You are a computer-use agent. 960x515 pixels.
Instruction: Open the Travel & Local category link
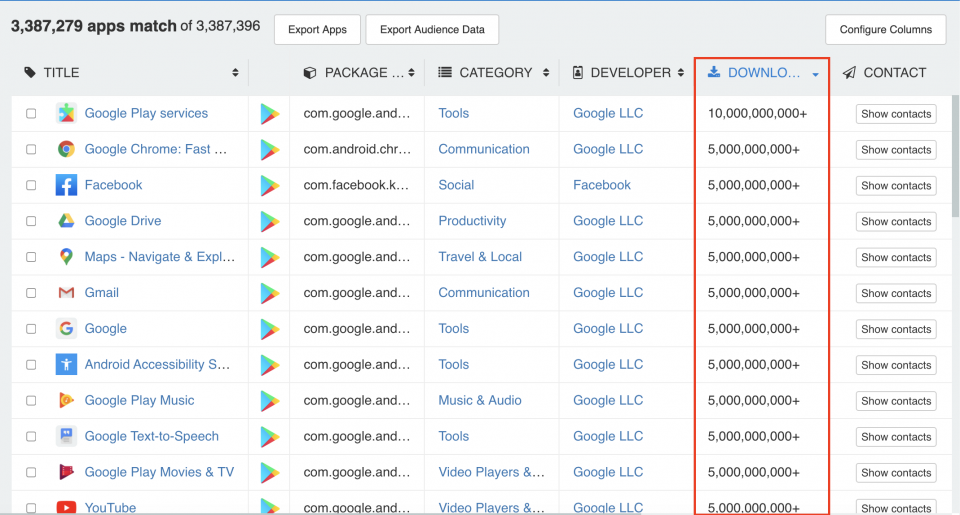pos(480,257)
